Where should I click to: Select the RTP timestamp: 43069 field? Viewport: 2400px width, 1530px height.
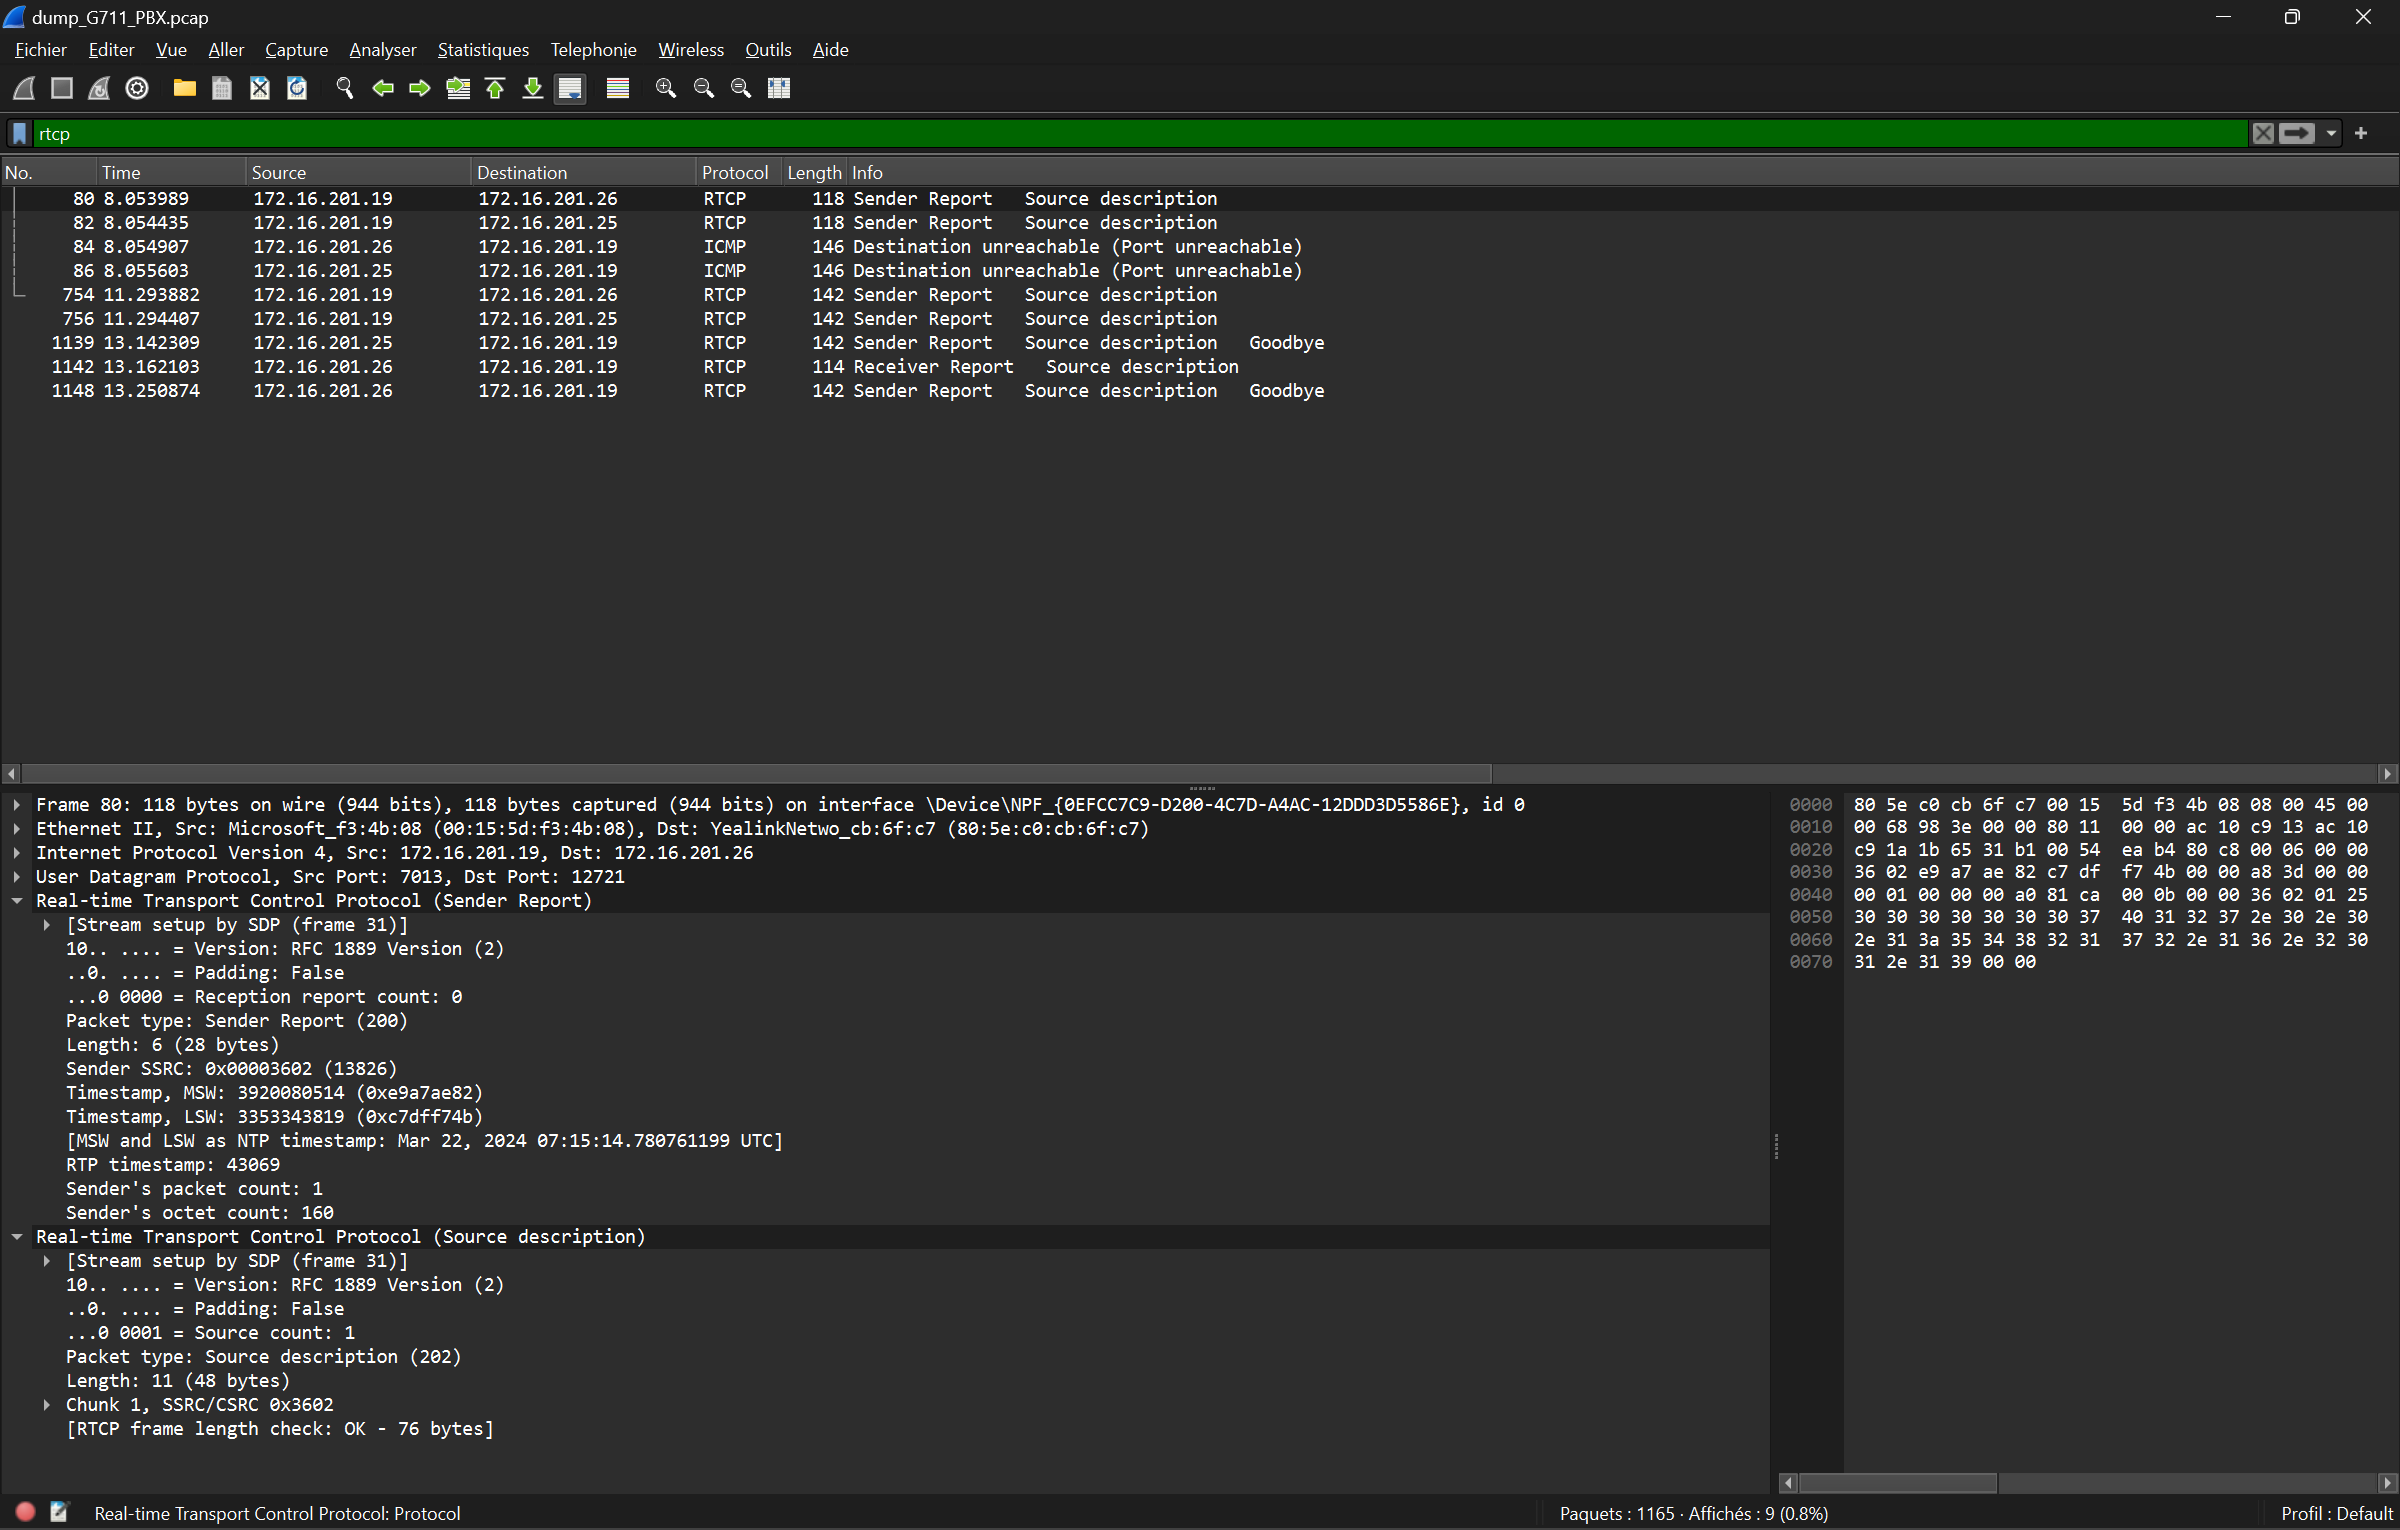pos(173,1165)
